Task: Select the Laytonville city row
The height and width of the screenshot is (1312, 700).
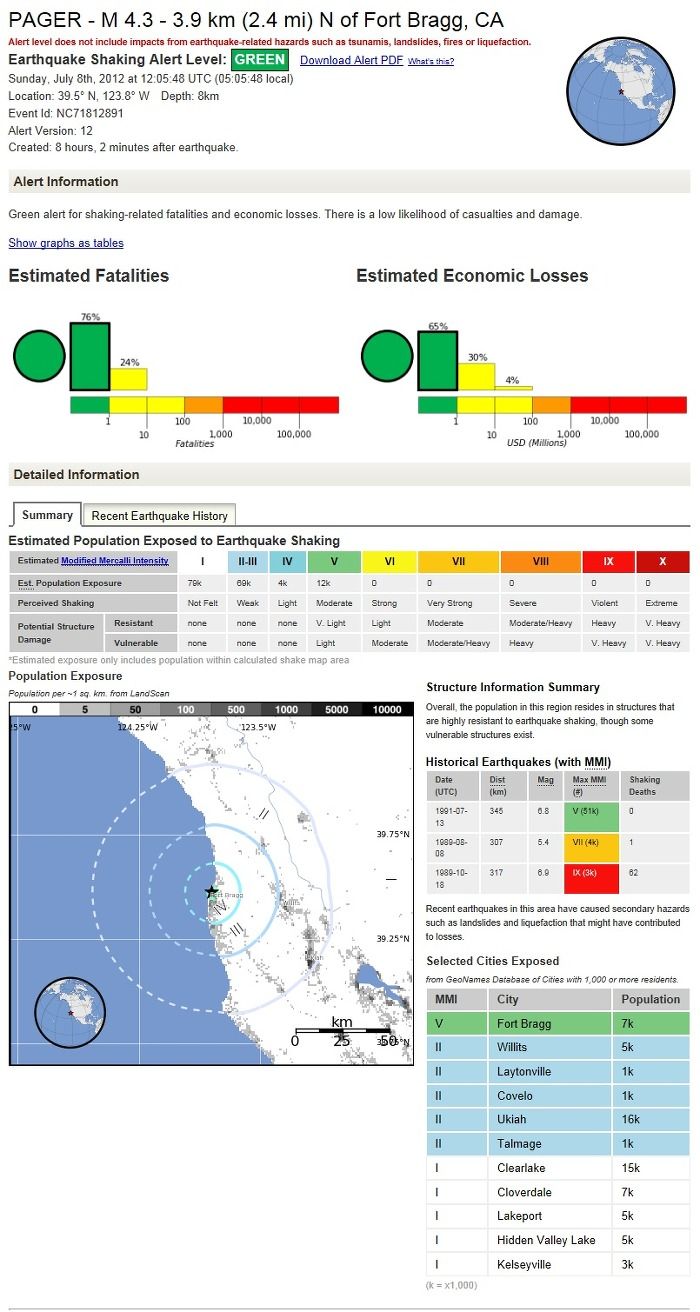Action: pyautogui.click(x=558, y=1071)
